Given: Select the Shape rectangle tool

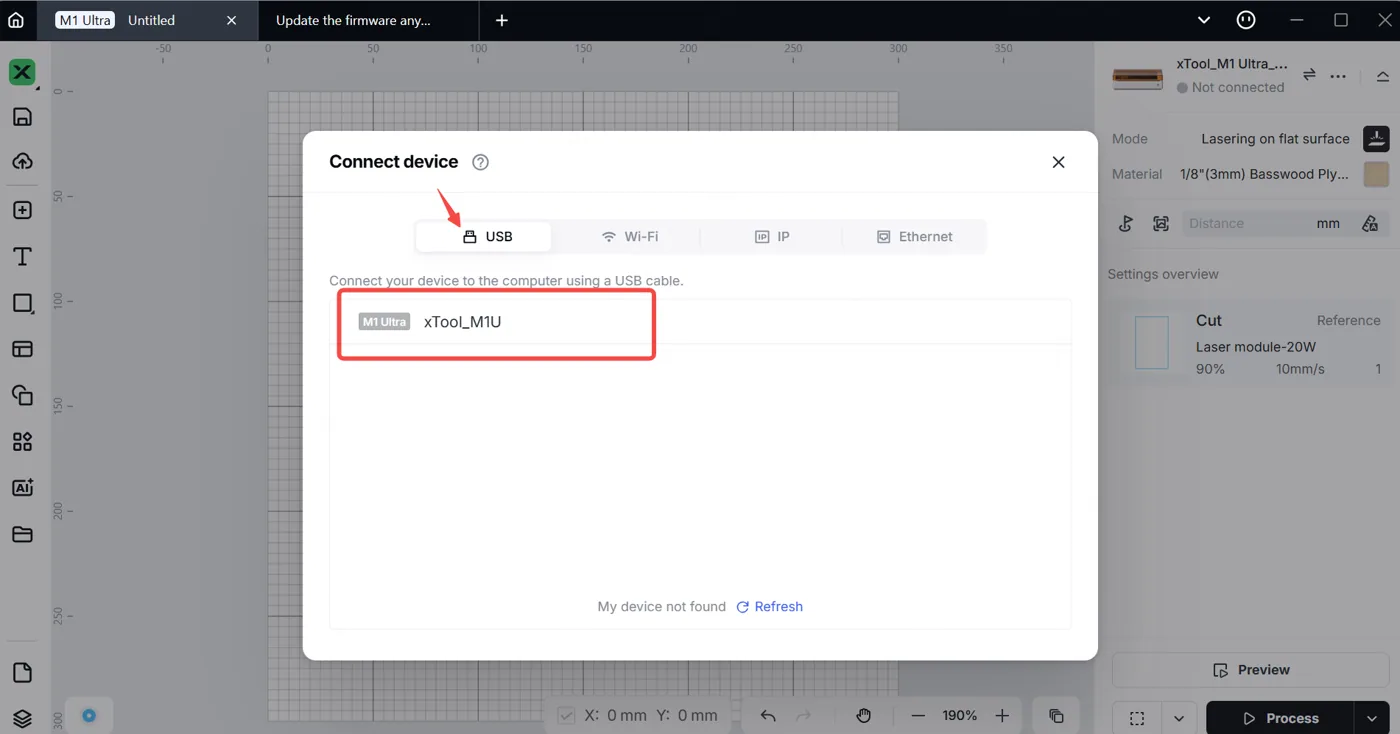Looking at the screenshot, I should pyautogui.click(x=22, y=303).
